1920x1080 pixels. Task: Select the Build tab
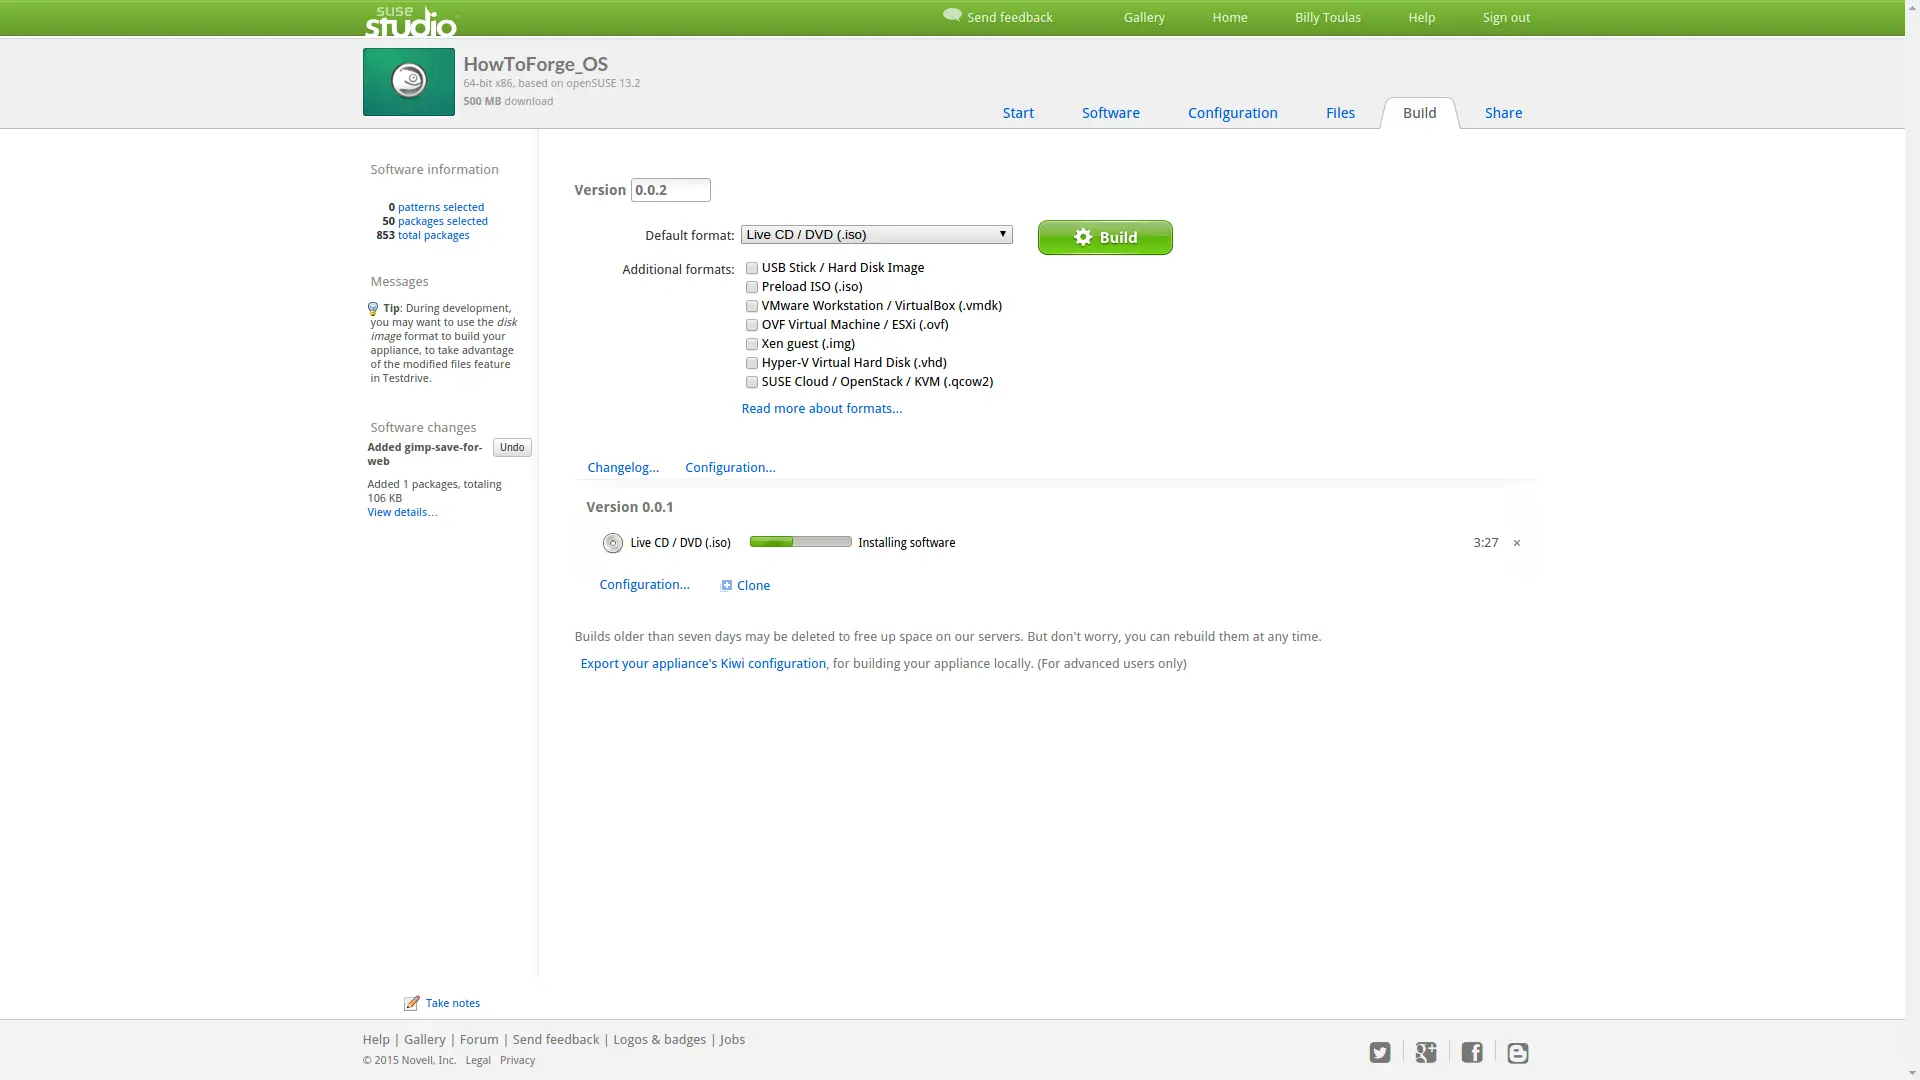tap(1419, 113)
